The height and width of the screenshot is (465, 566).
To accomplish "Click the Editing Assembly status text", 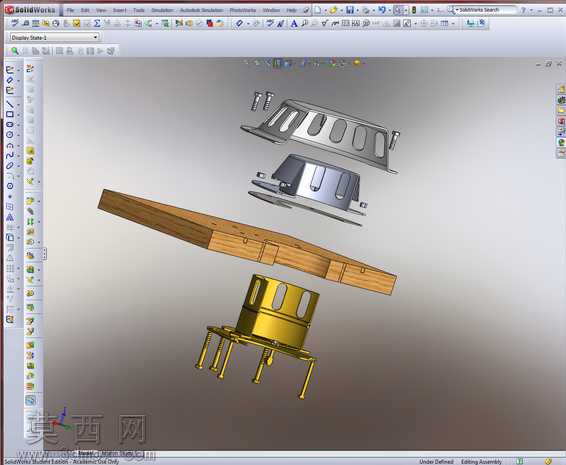I will 481,461.
